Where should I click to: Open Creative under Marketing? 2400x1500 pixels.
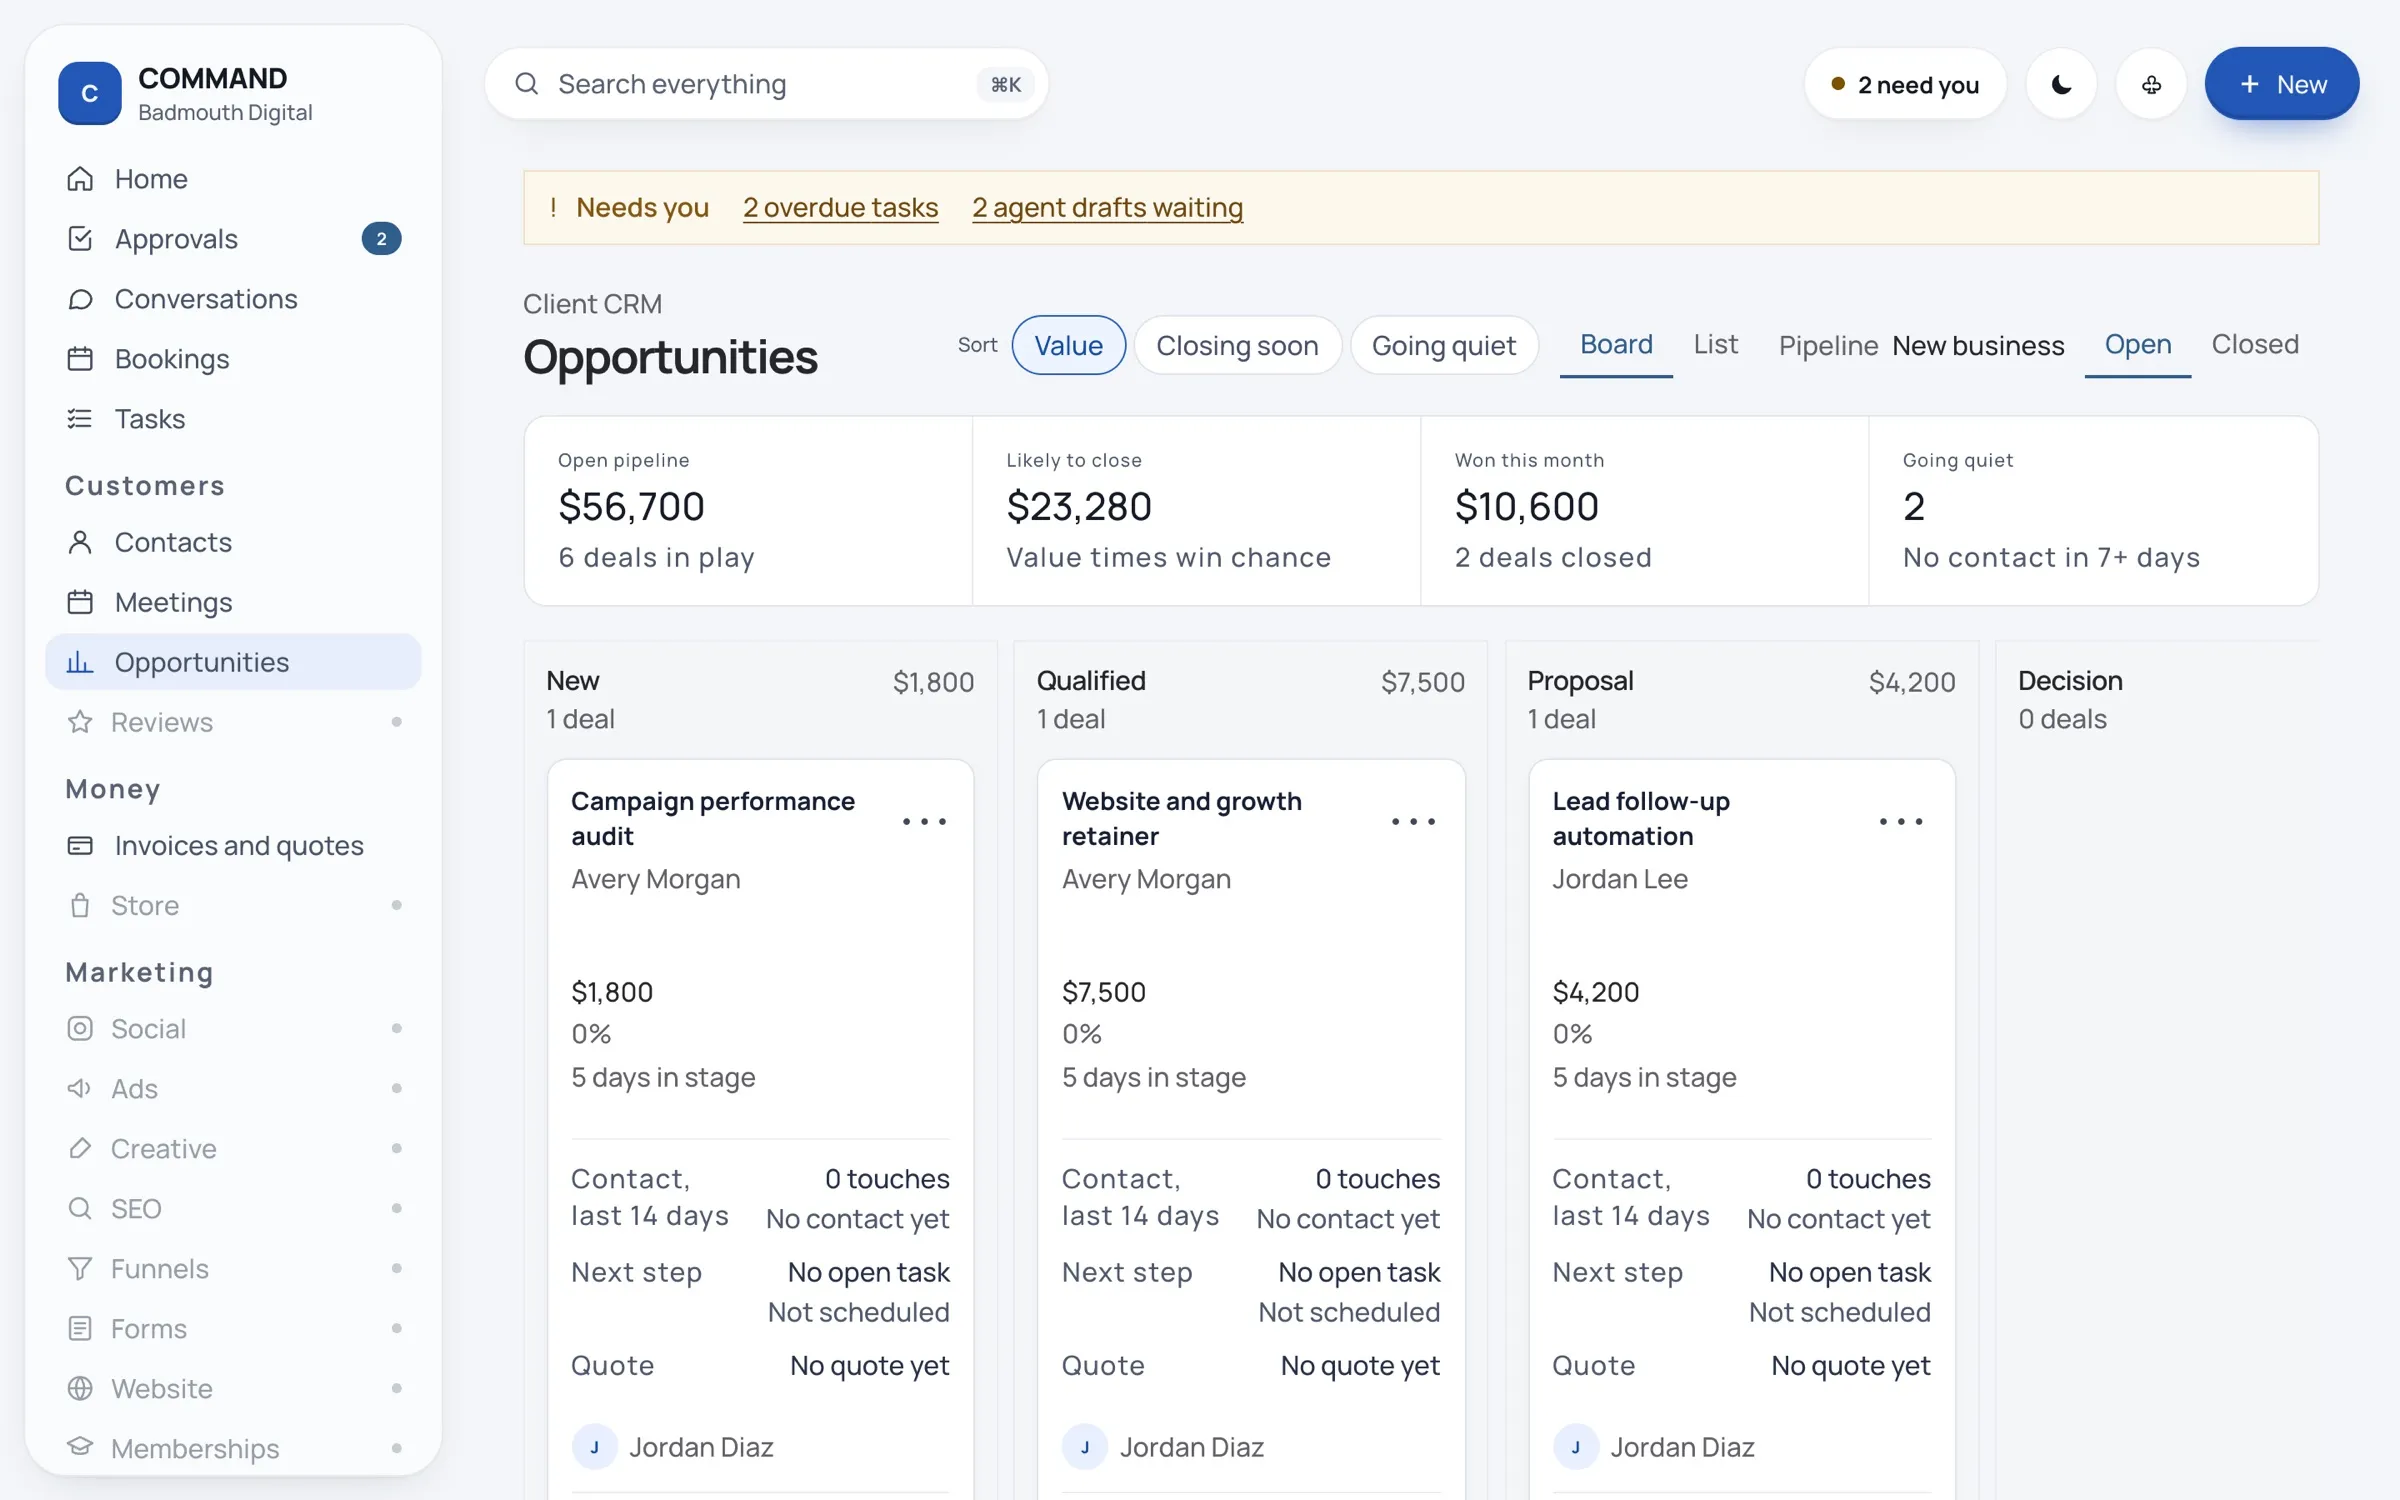[x=233, y=1149]
